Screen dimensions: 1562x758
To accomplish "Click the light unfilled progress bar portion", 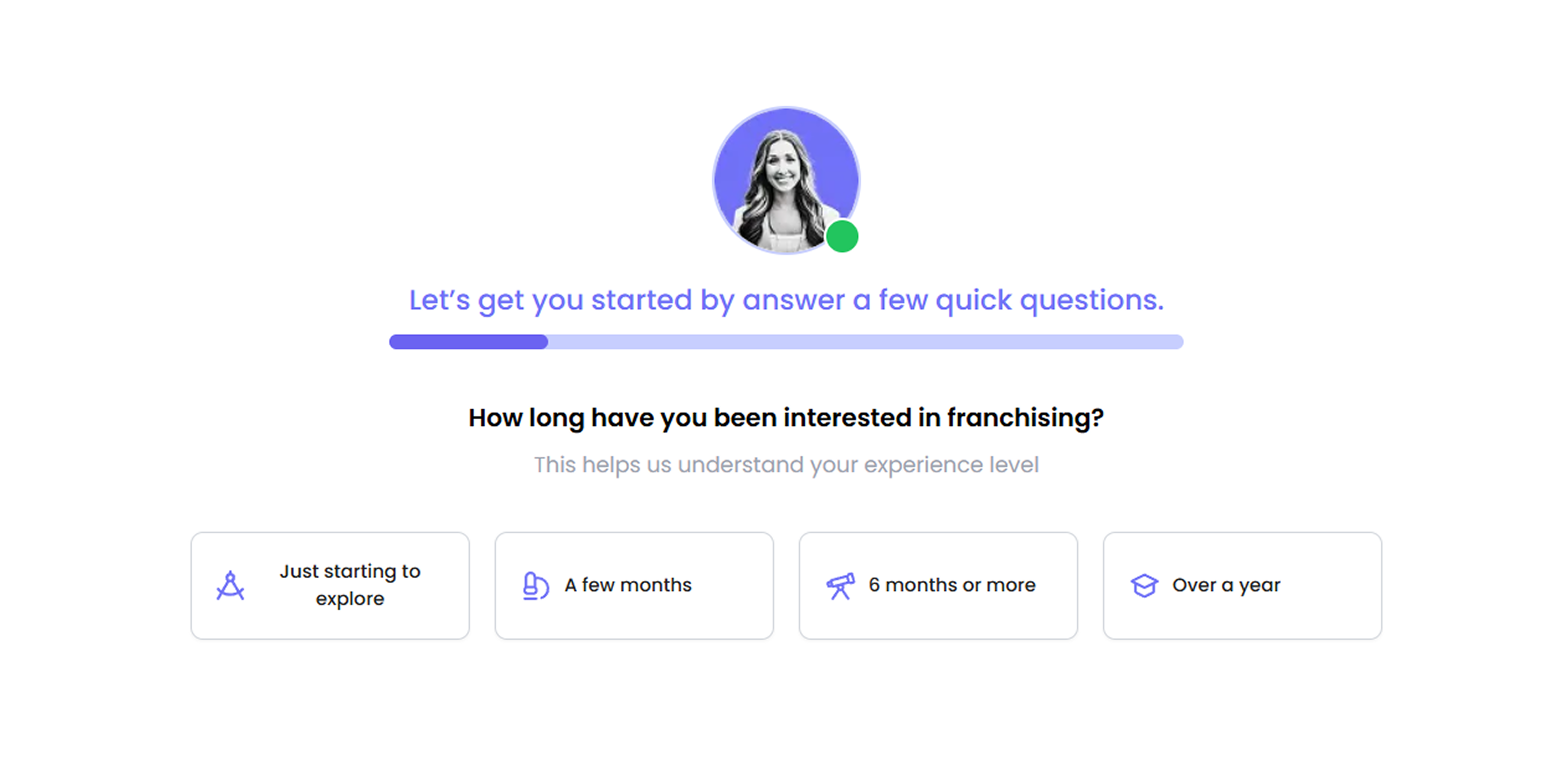I will tap(865, 342).
